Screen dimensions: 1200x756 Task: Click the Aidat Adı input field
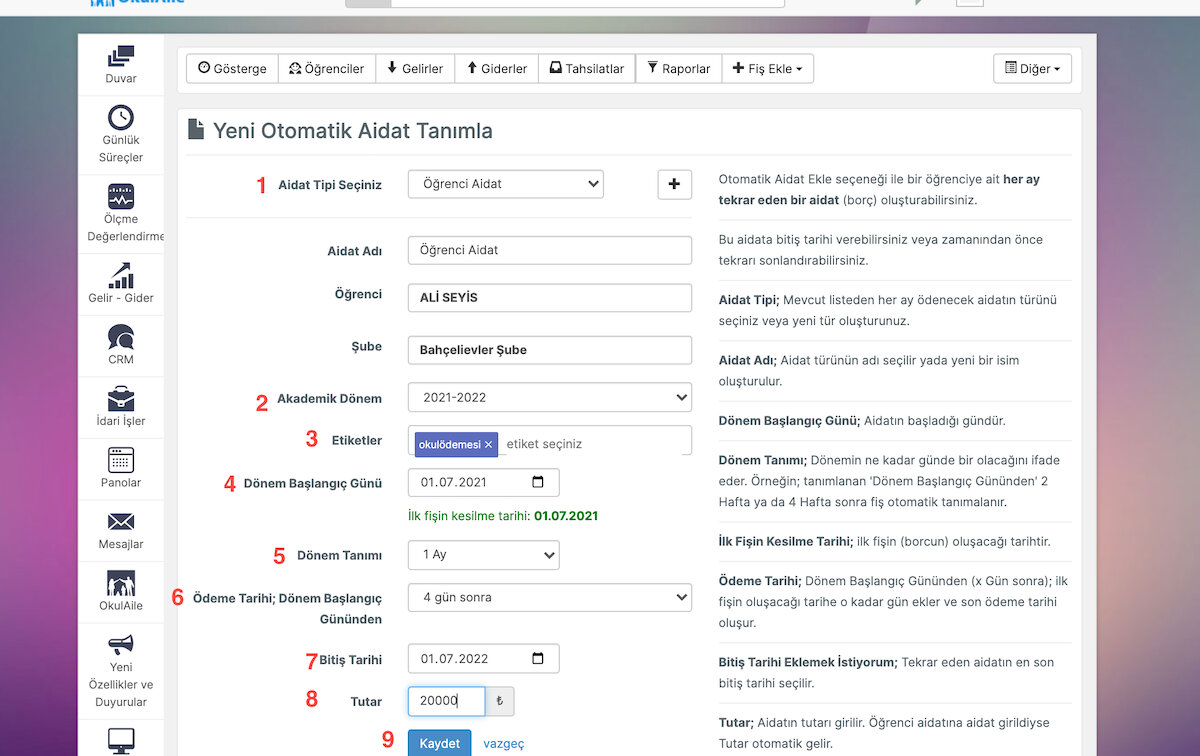coord(550,250)
